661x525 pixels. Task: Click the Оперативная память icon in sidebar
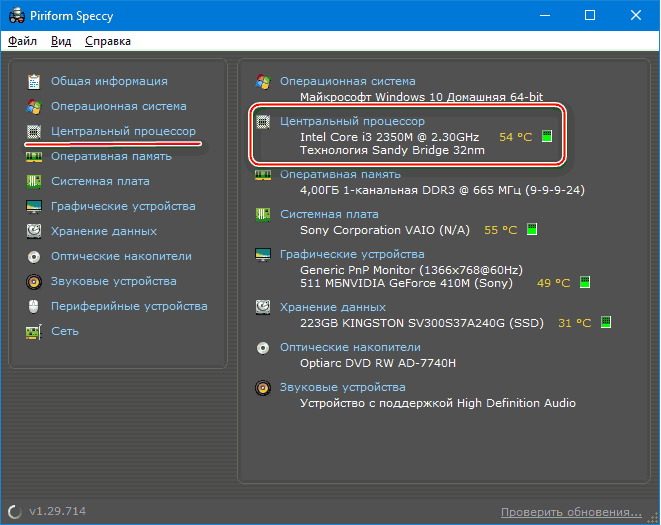click(34, 157)
